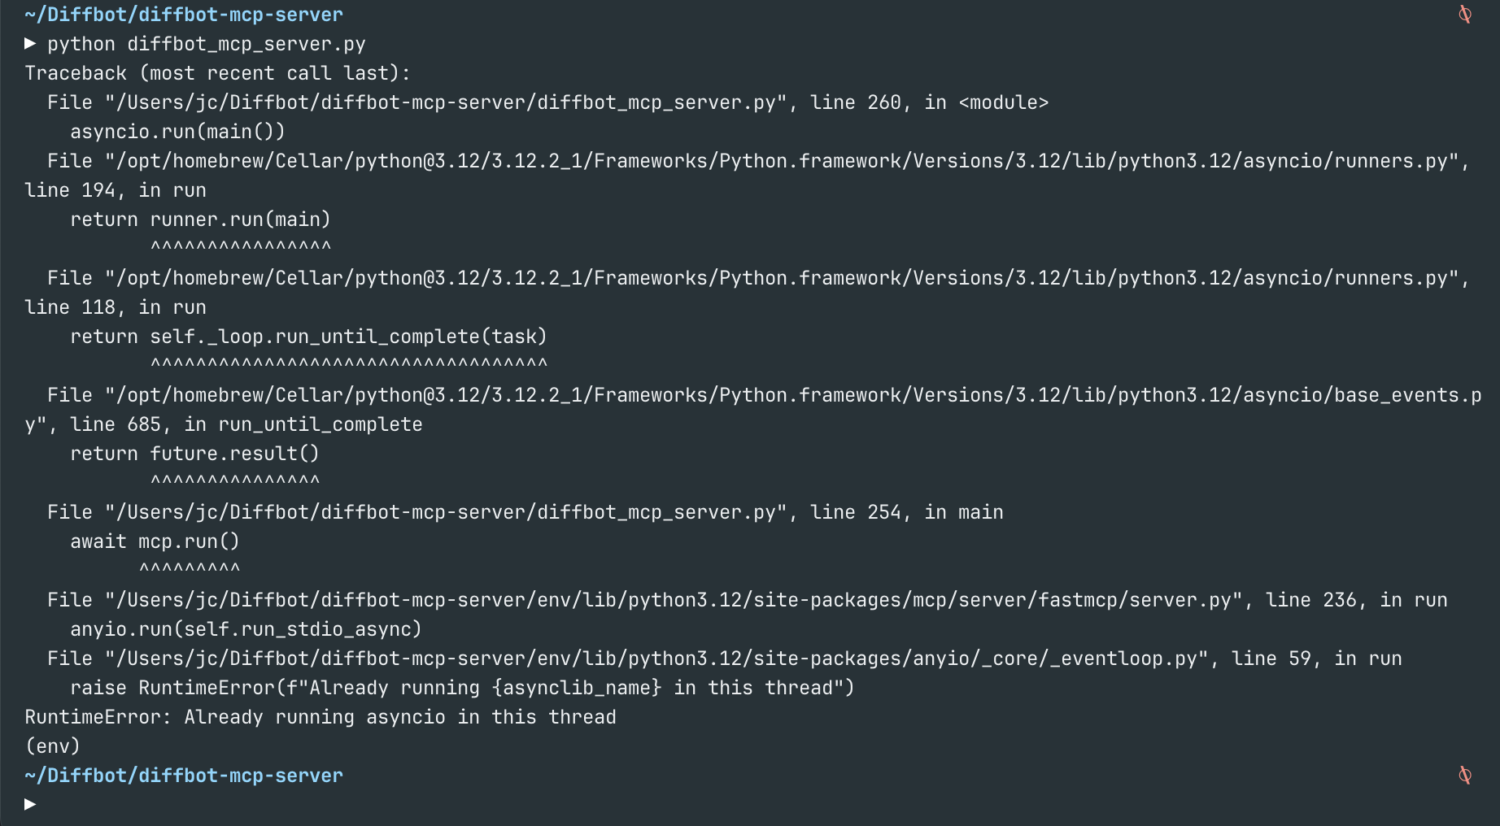Click the 'RuntimeError: Already running asyncio' line

tap(320, 717)
